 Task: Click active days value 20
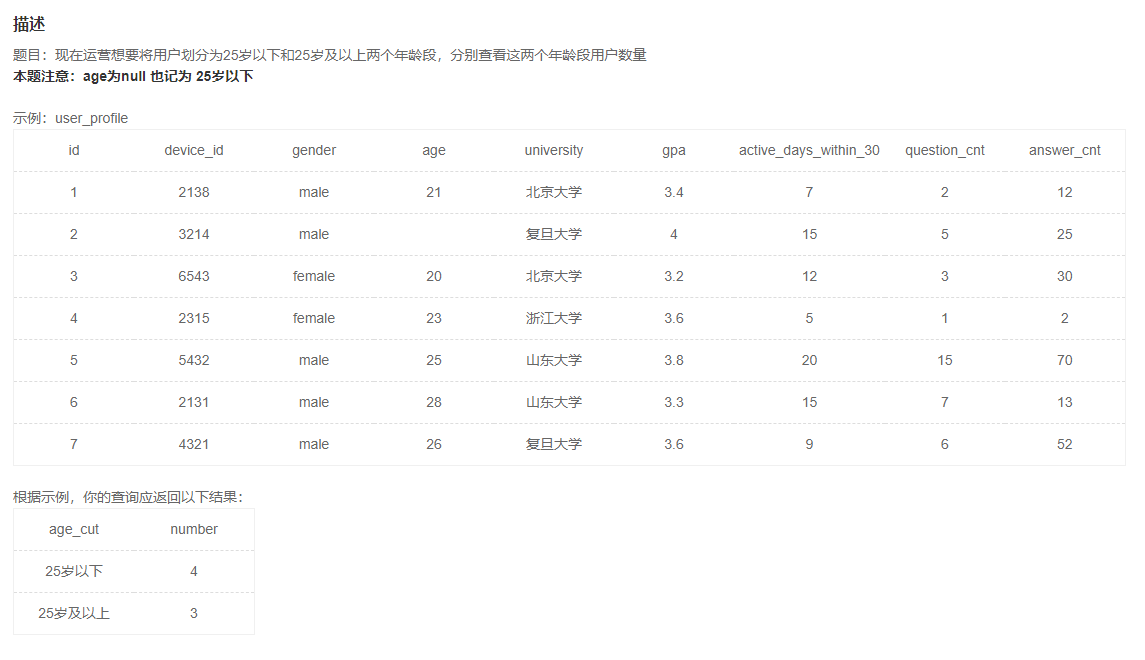coord(809,360)
